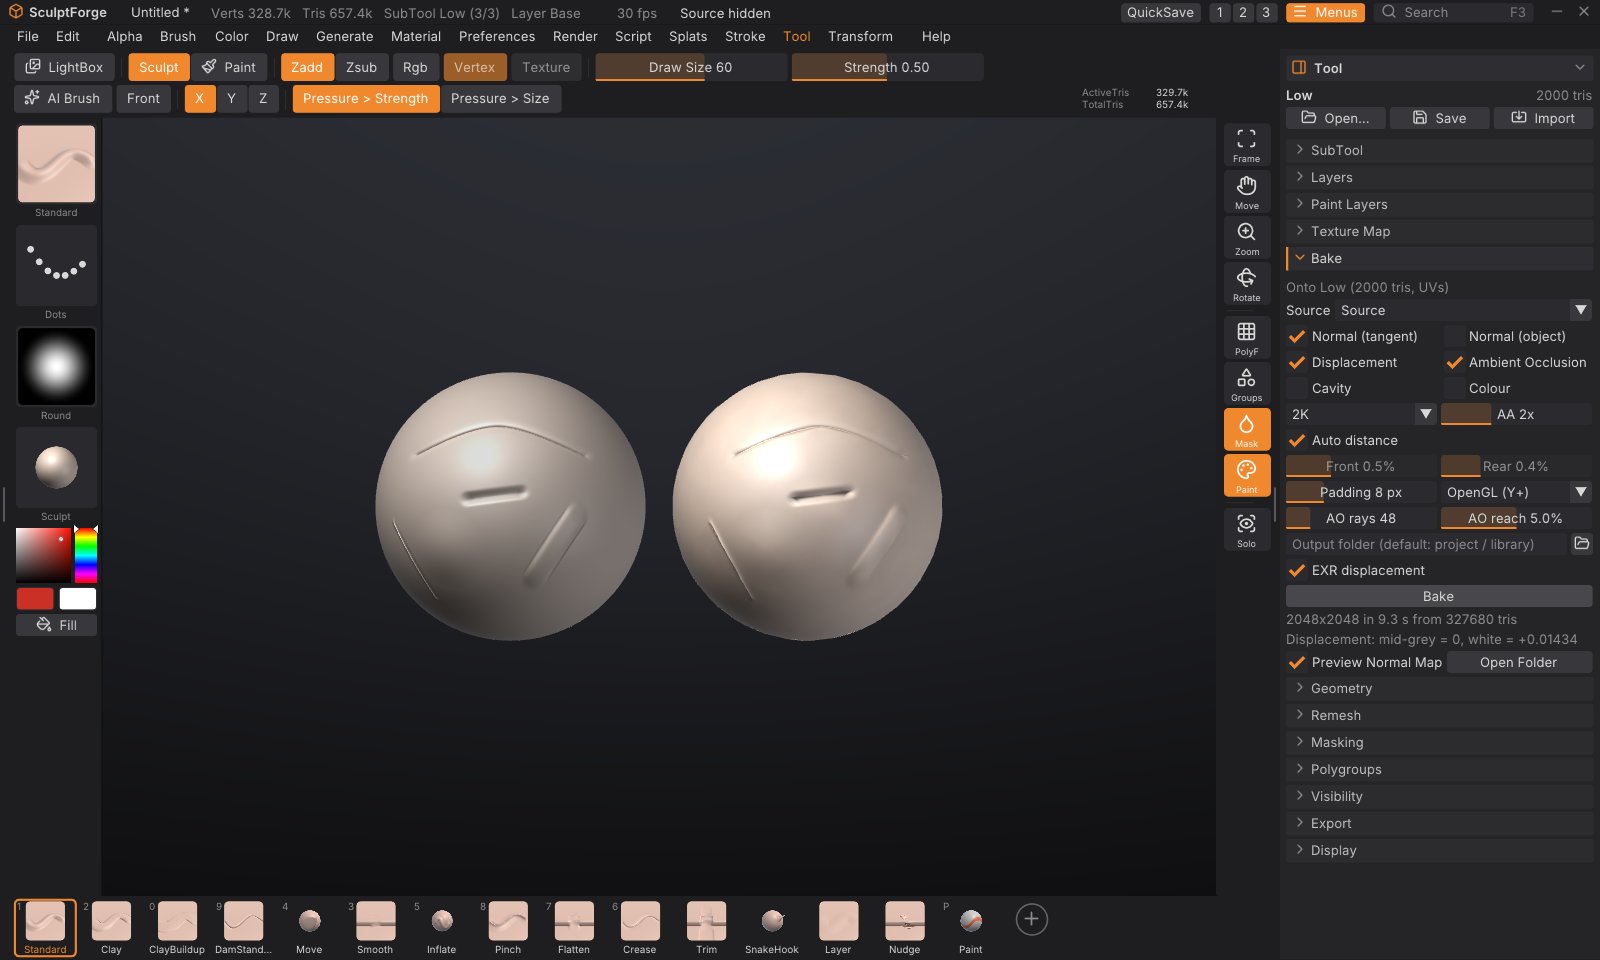Toggle EXR displacement checkbox
1600x960 pixels.
point(1297,570)
